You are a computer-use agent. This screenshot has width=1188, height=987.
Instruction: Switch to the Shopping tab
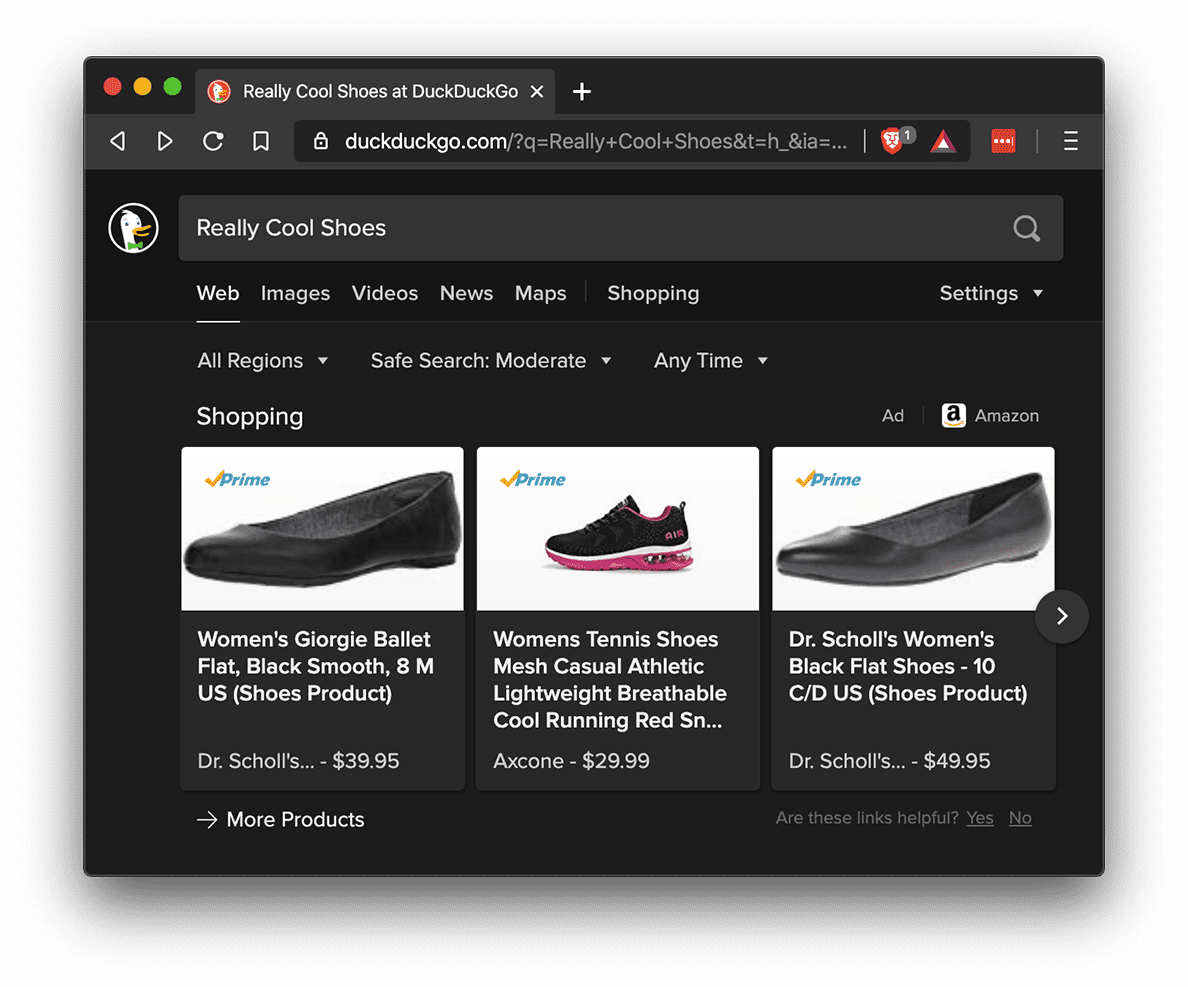tap(653, 293)
